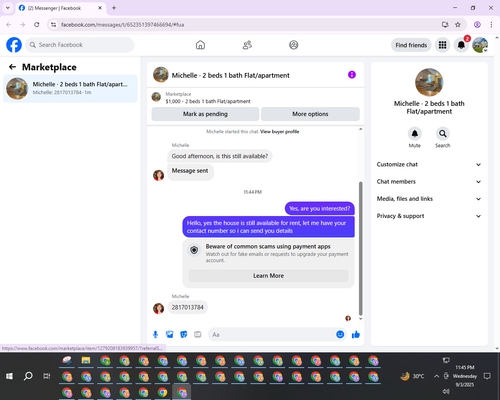Open the Facebook logo home link
500x400 pixels.
click(x=14, y=45)
